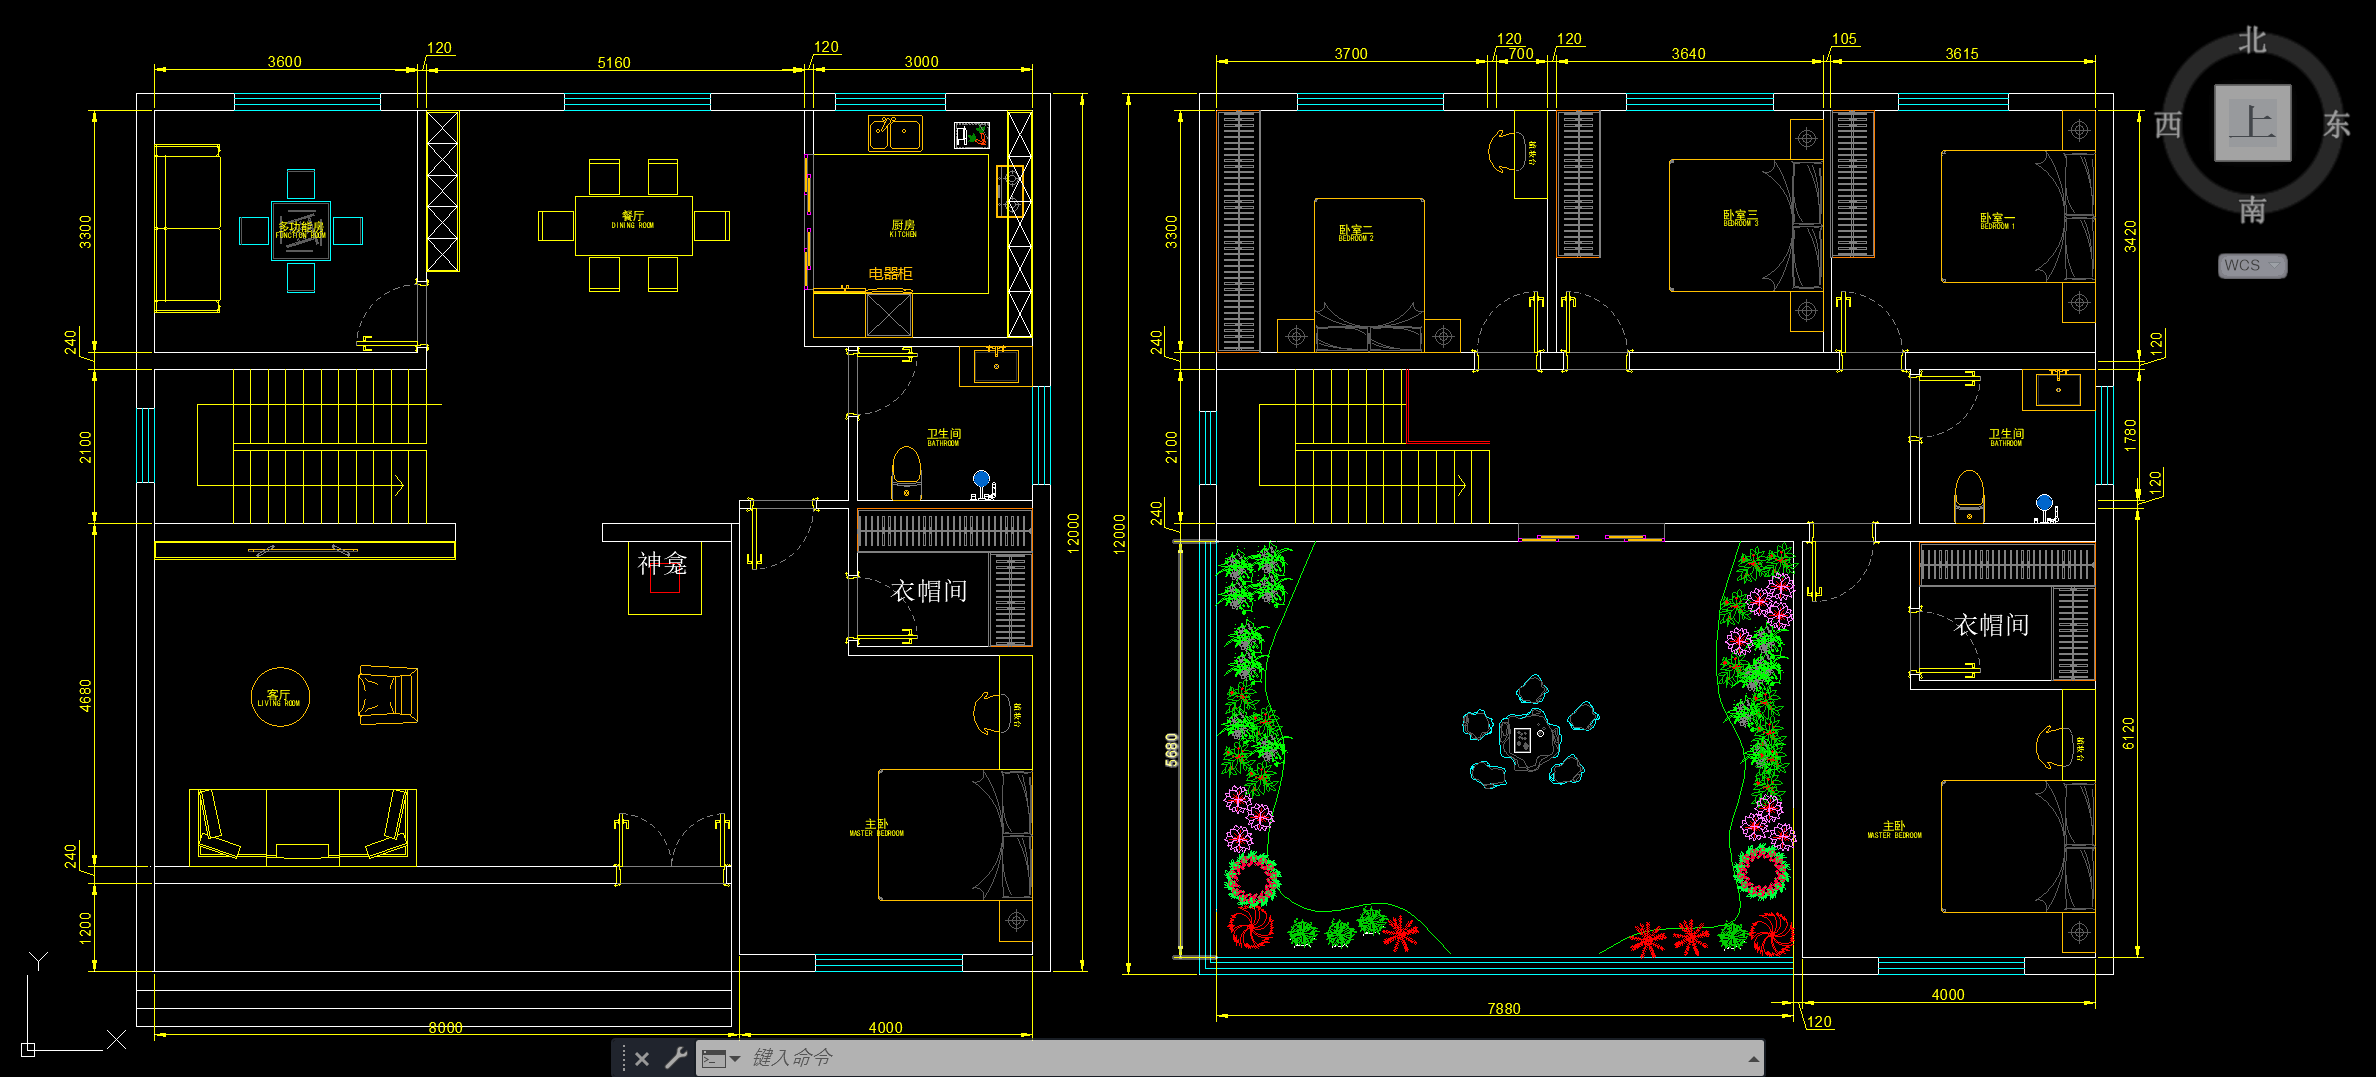Select the 神龛 text label

(662, 563)
